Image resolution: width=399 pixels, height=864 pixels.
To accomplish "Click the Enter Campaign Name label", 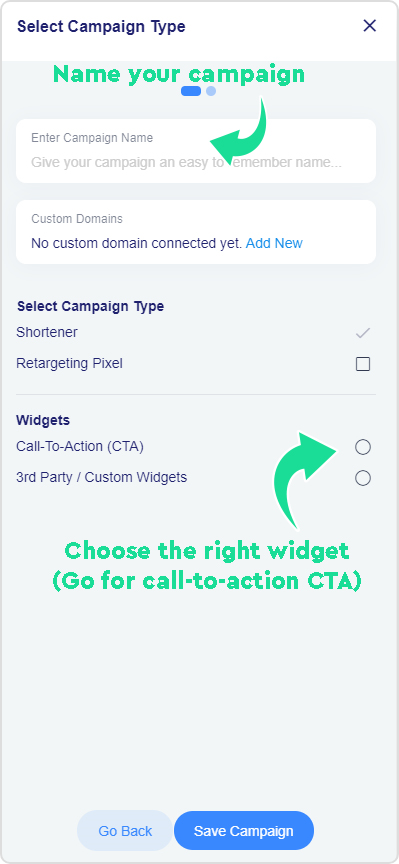I will point(92,138).
